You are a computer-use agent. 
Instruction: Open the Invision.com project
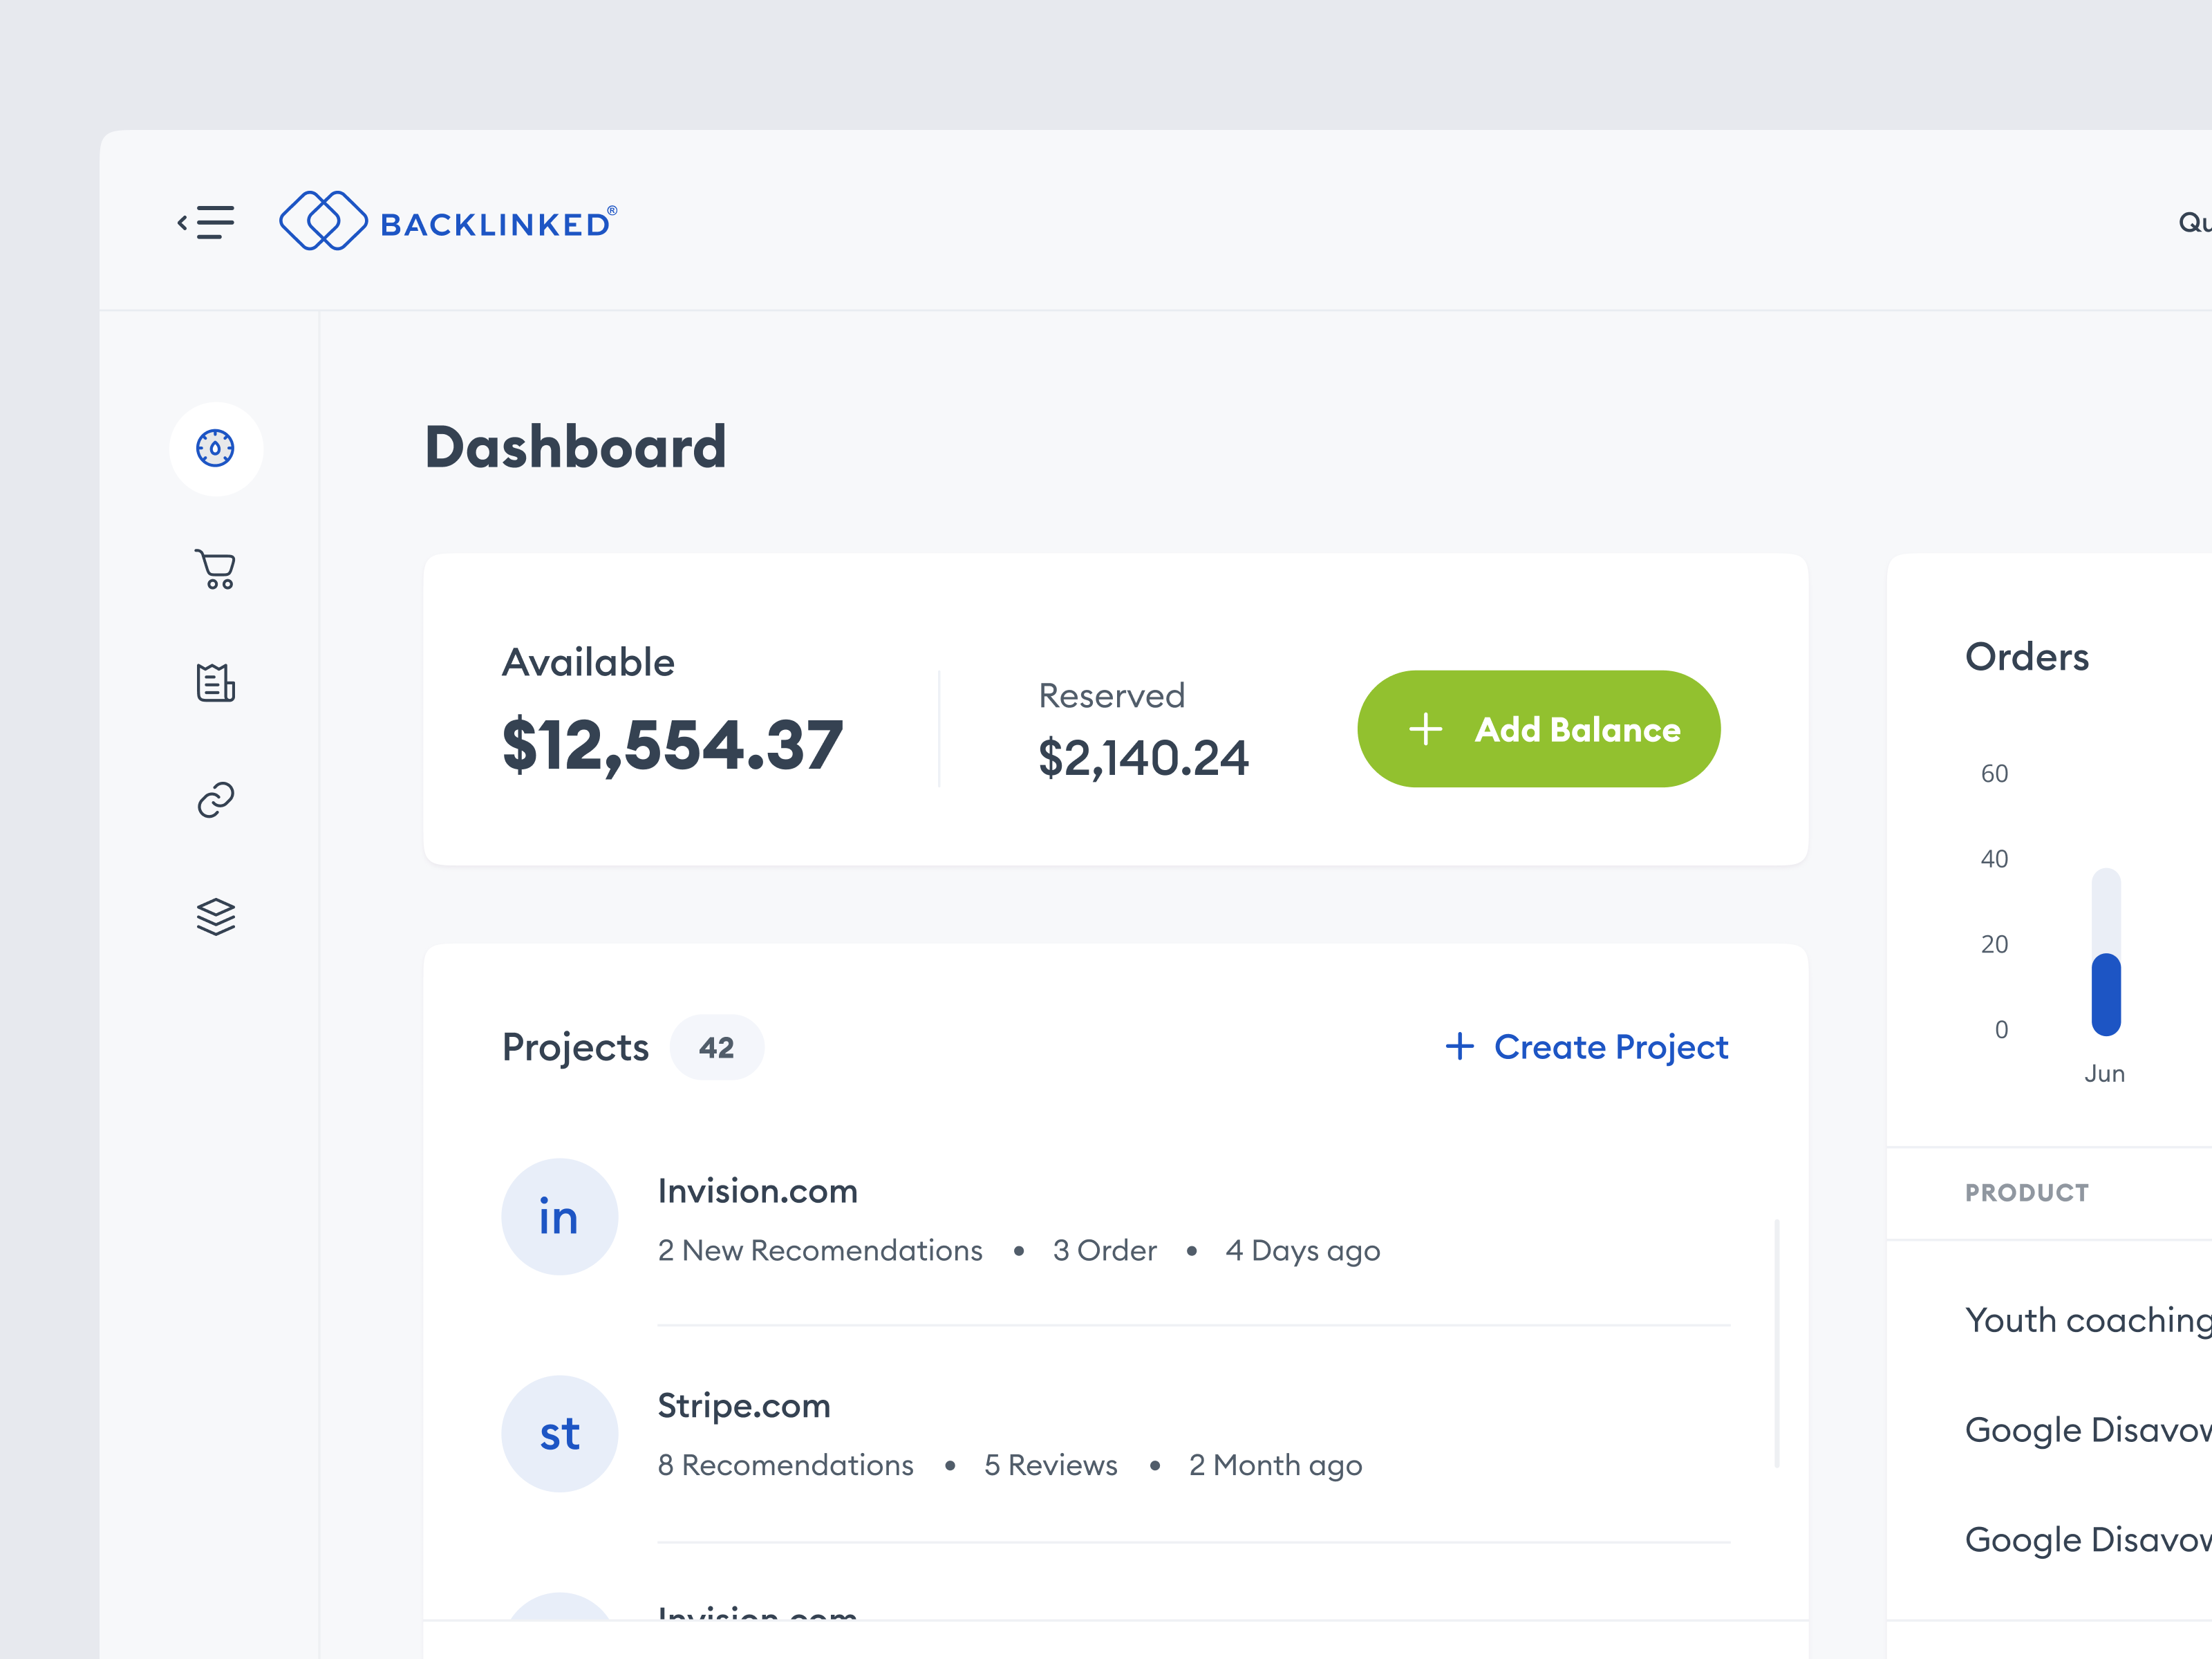757,1190
